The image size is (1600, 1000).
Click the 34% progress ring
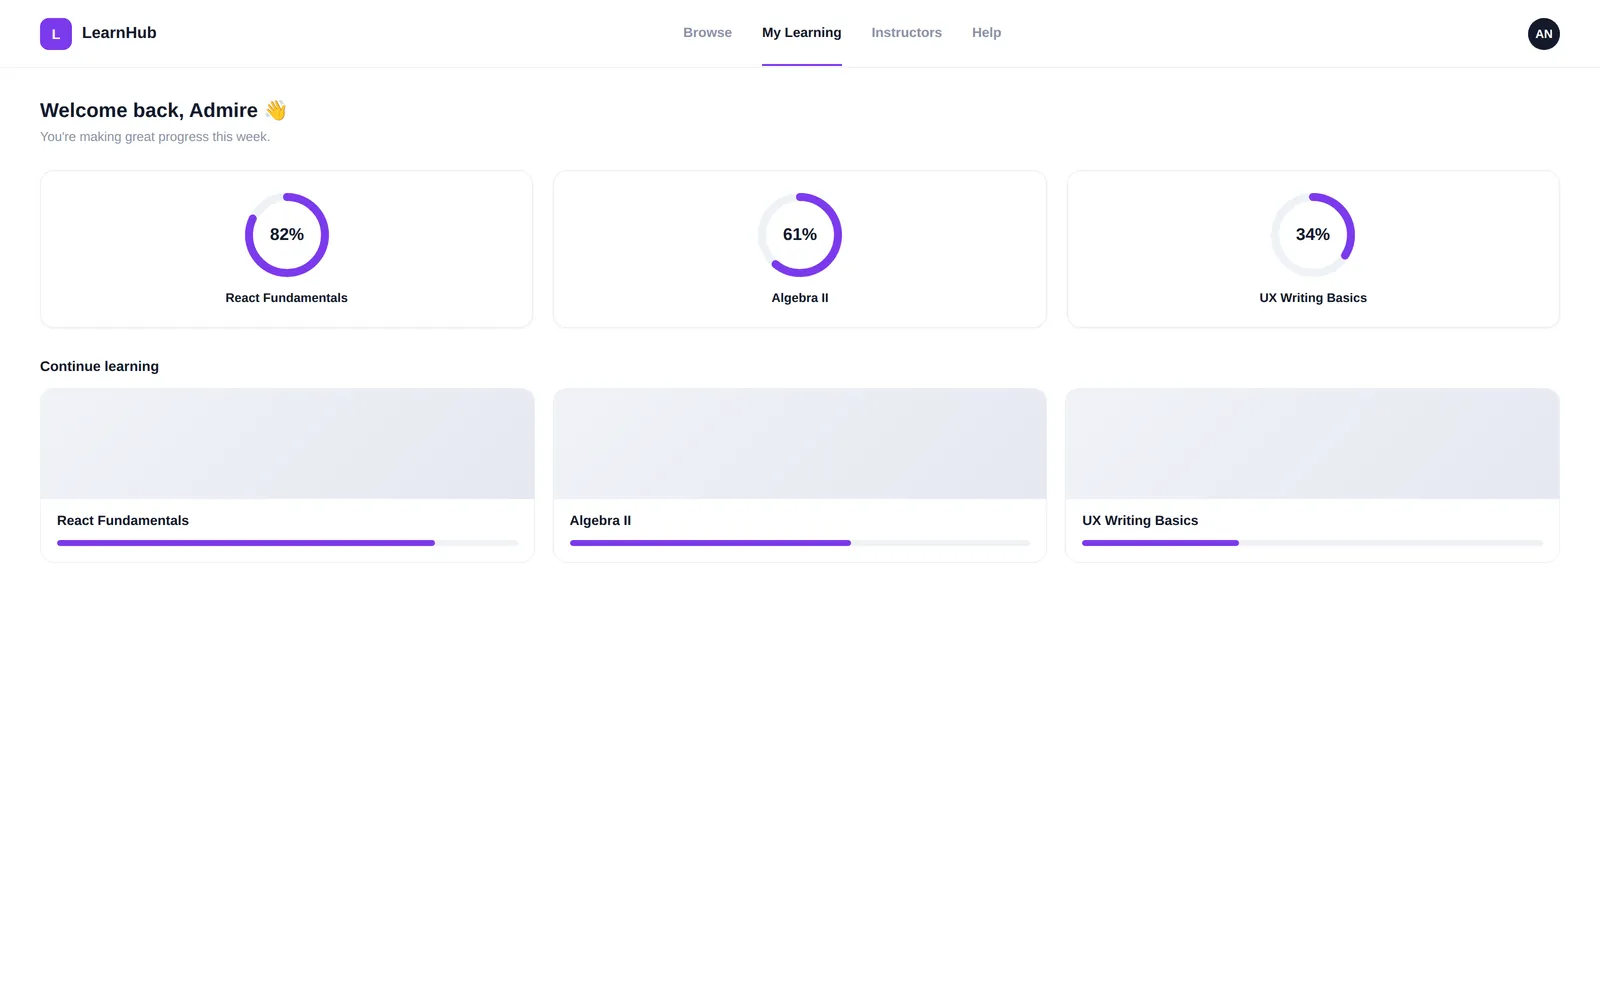pyautogui.click(x=1313, y=235)
